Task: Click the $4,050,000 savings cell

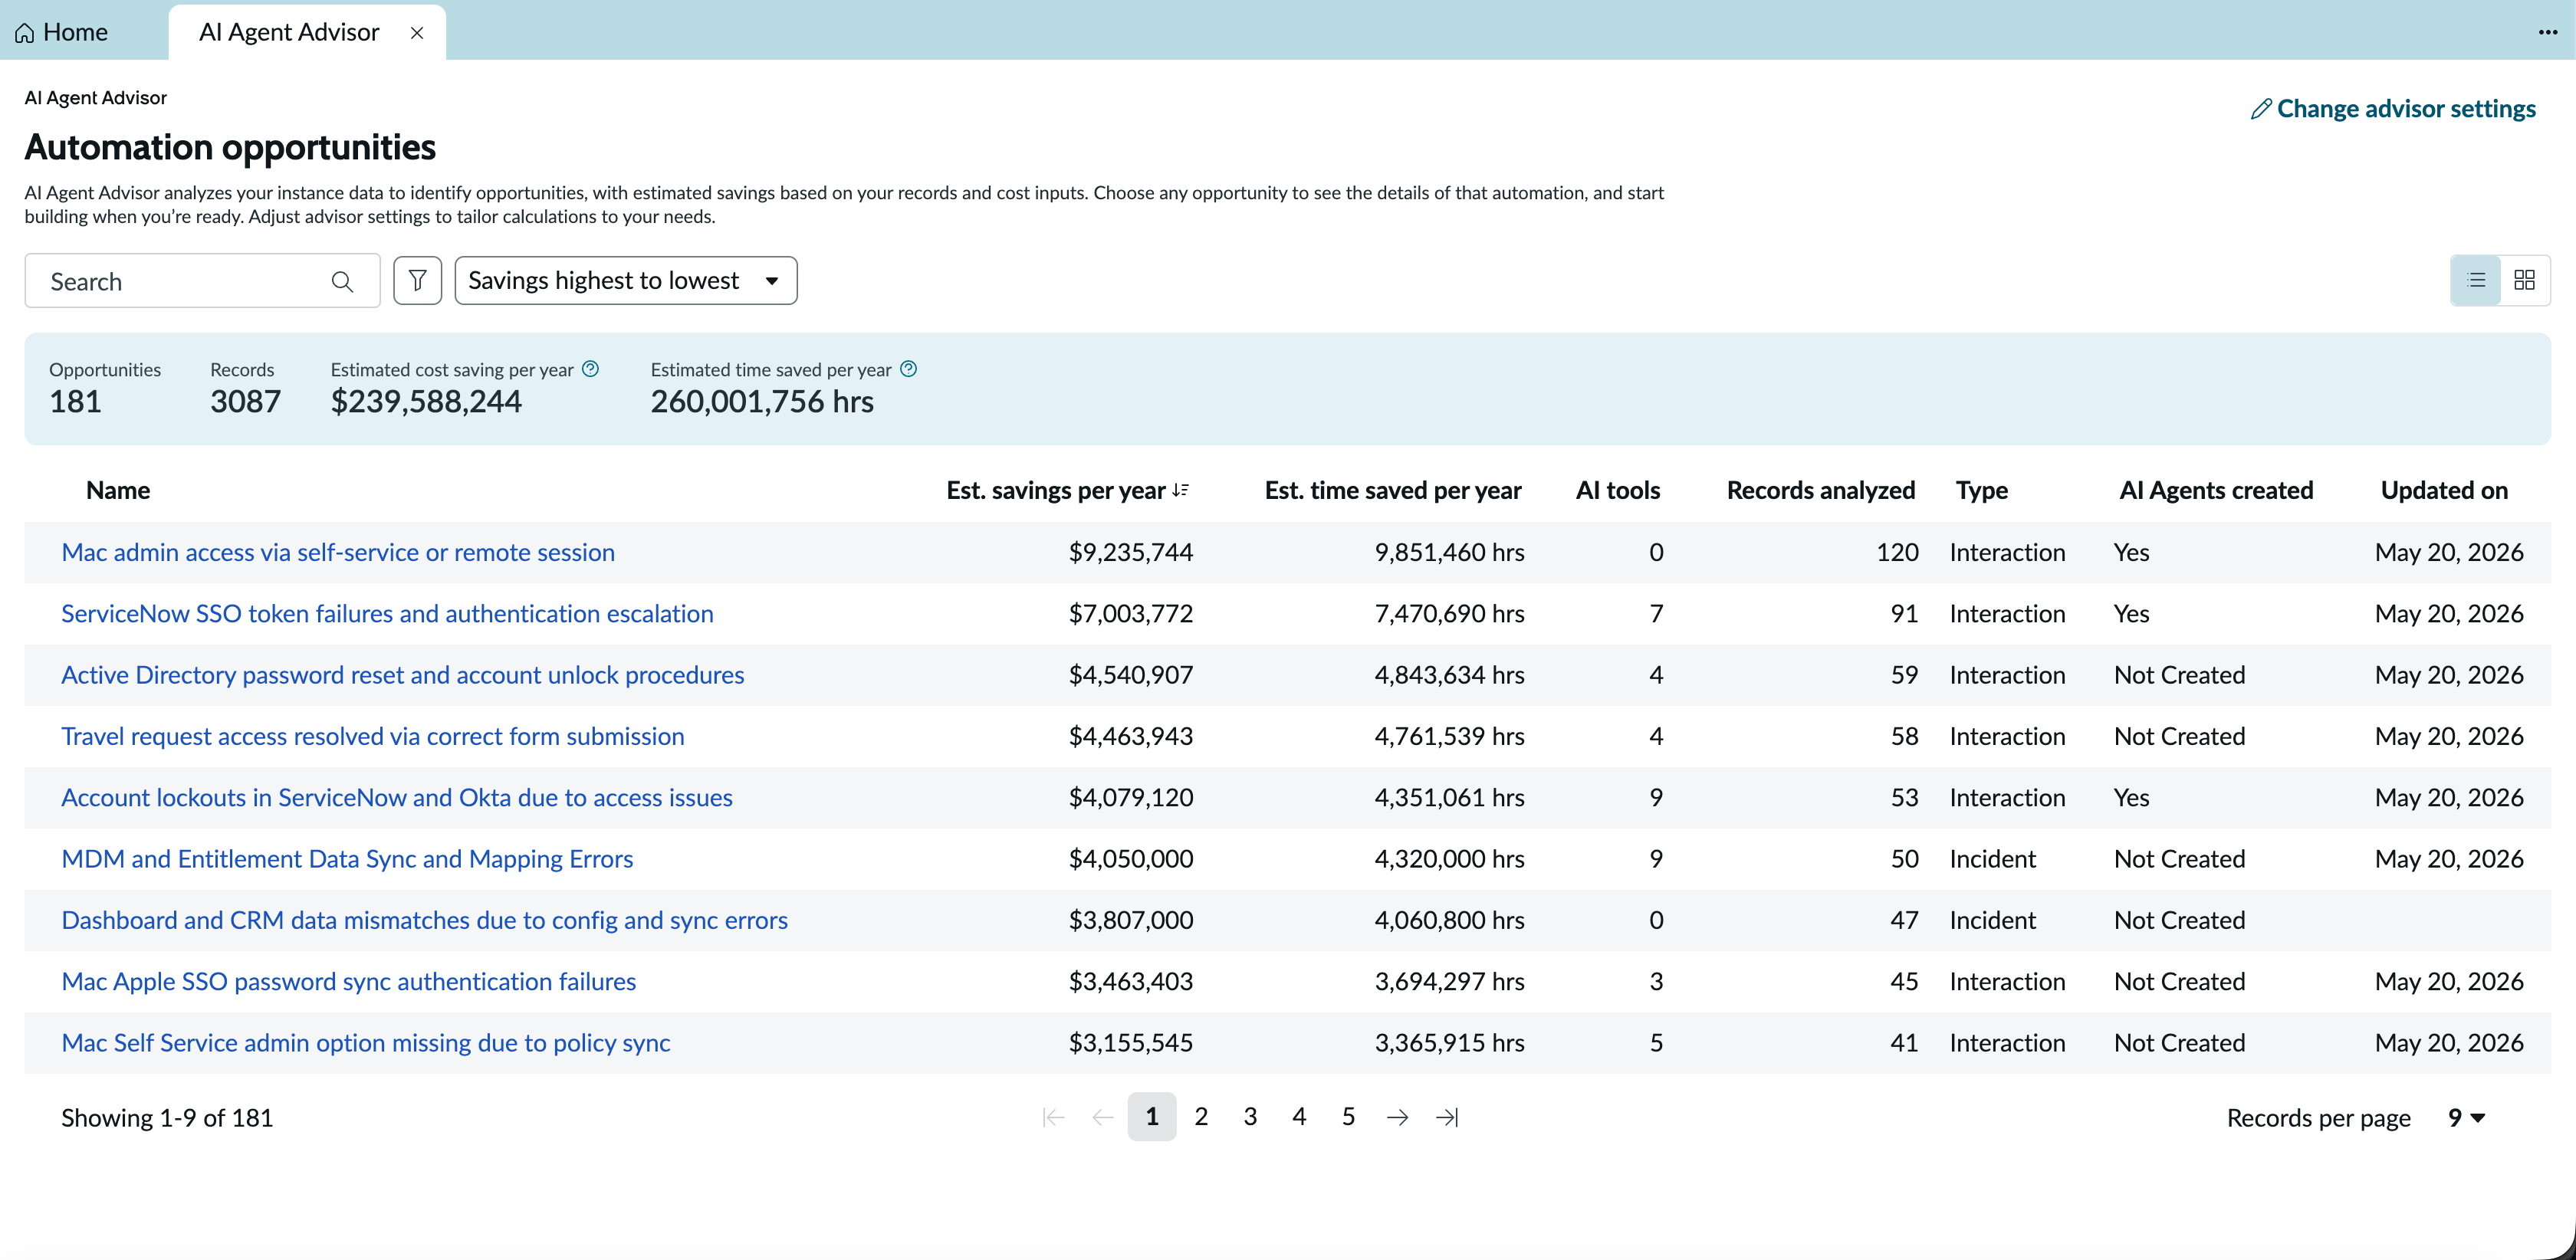Action: pyautogui.click(x=1131, y=859)
